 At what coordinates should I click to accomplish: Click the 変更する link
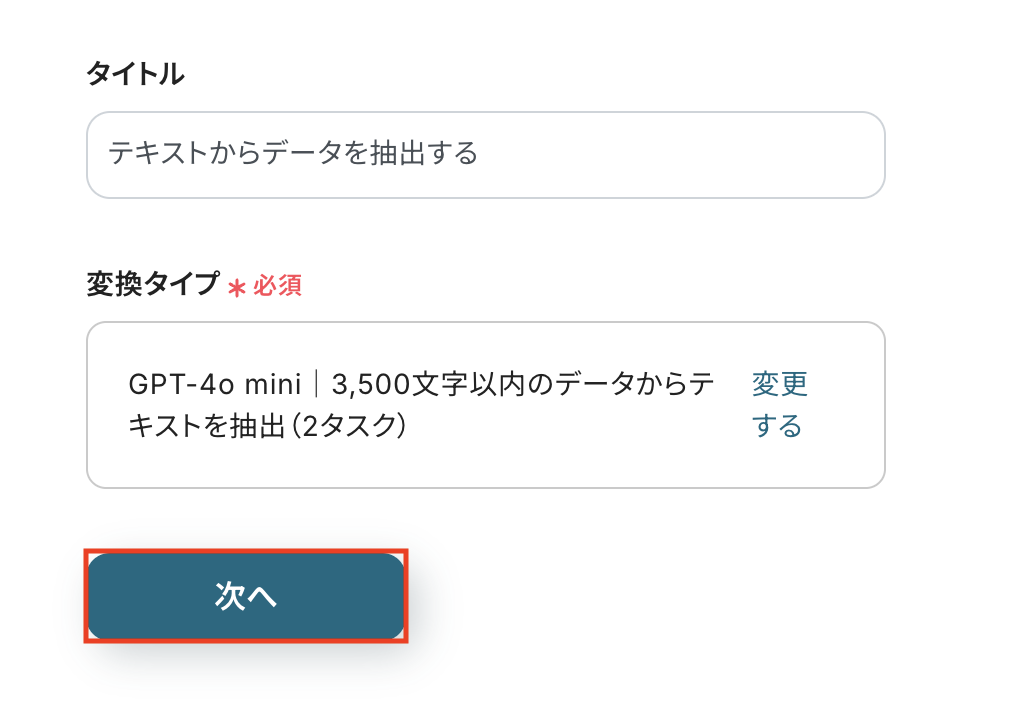779,405
